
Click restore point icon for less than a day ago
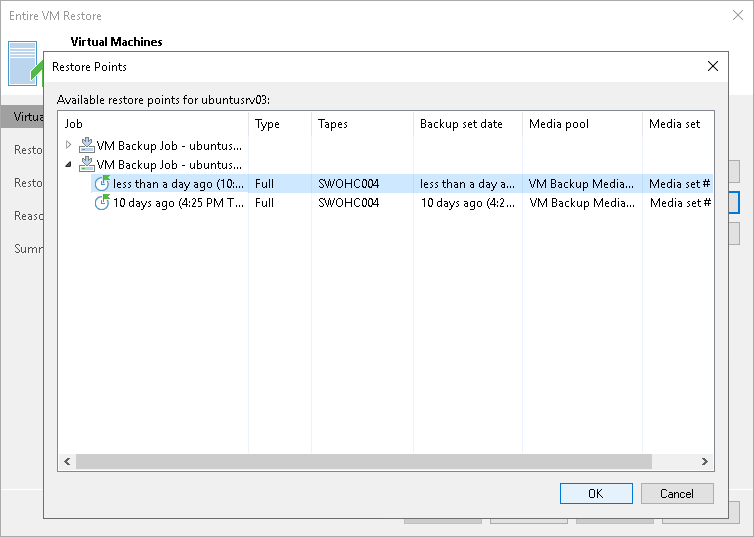[102, 184]
